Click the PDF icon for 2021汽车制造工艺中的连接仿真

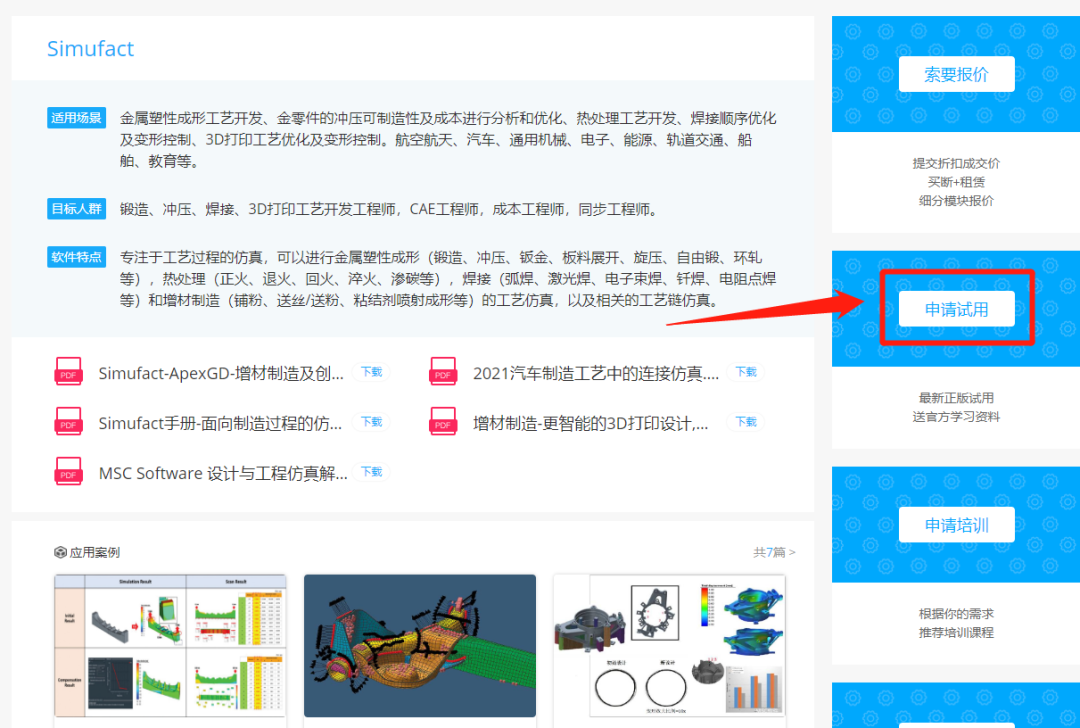pos(443,371)
